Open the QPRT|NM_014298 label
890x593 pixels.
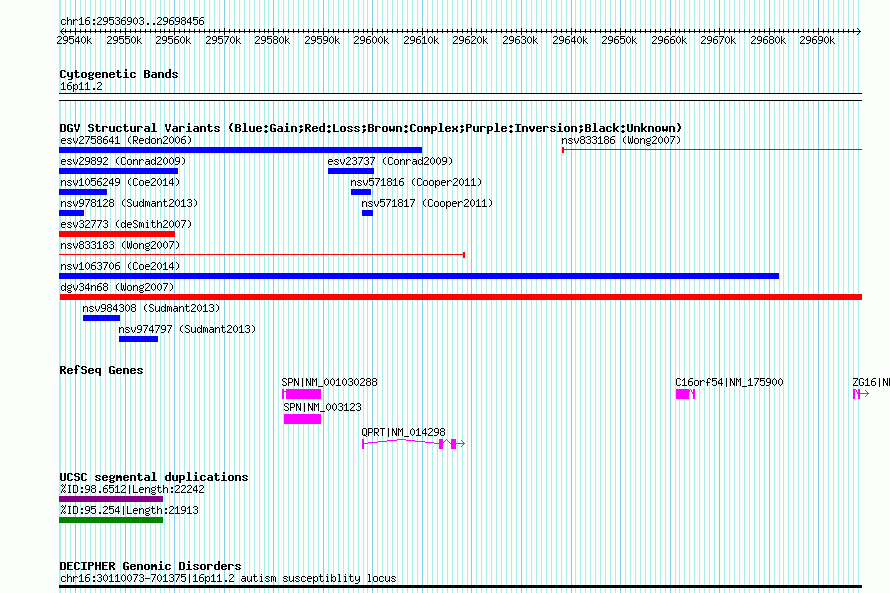click(x=403, y=432)
